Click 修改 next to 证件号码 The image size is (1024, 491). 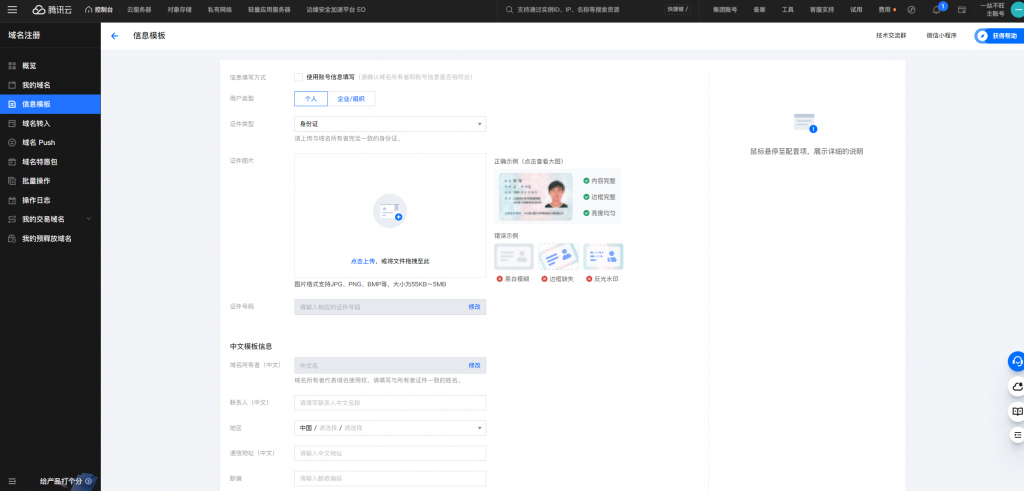474,307
